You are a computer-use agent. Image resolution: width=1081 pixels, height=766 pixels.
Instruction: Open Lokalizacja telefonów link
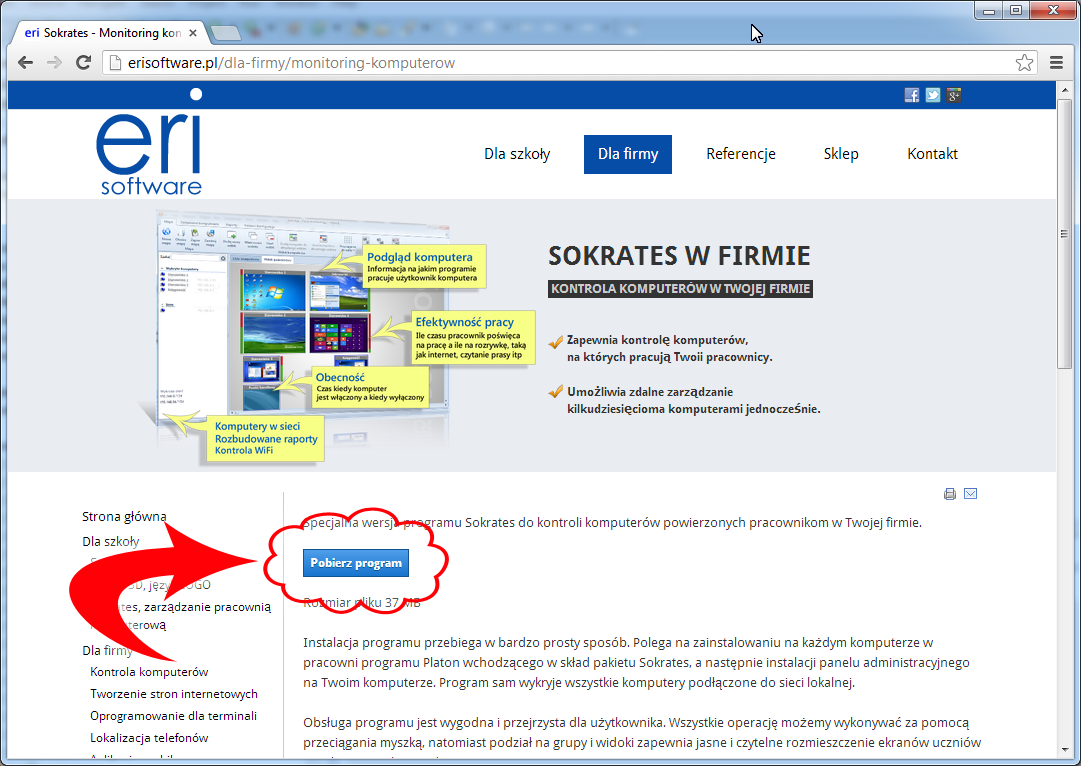point(149,738)
